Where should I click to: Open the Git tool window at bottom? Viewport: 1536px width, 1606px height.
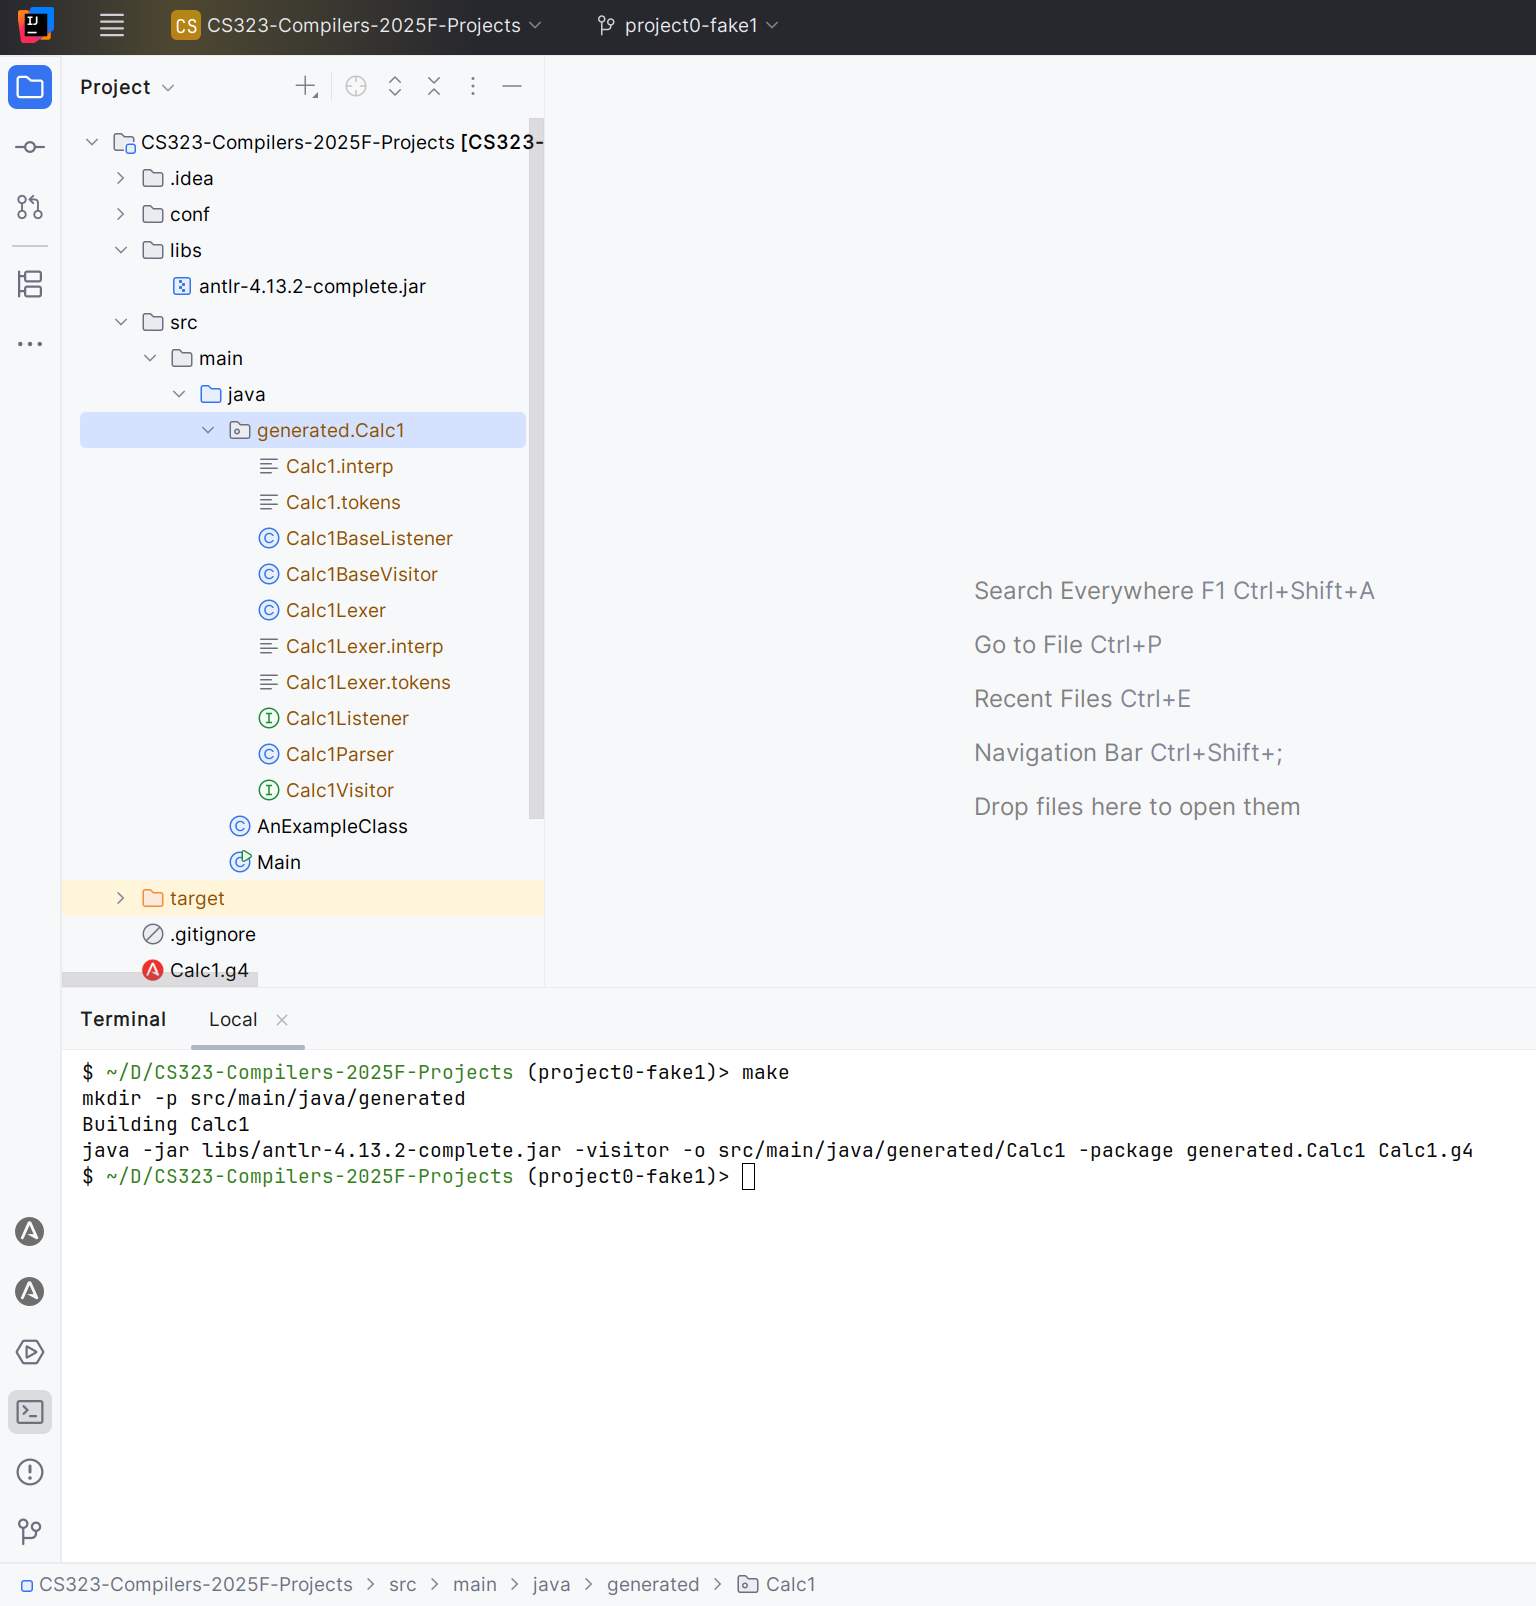(30, 1531)
